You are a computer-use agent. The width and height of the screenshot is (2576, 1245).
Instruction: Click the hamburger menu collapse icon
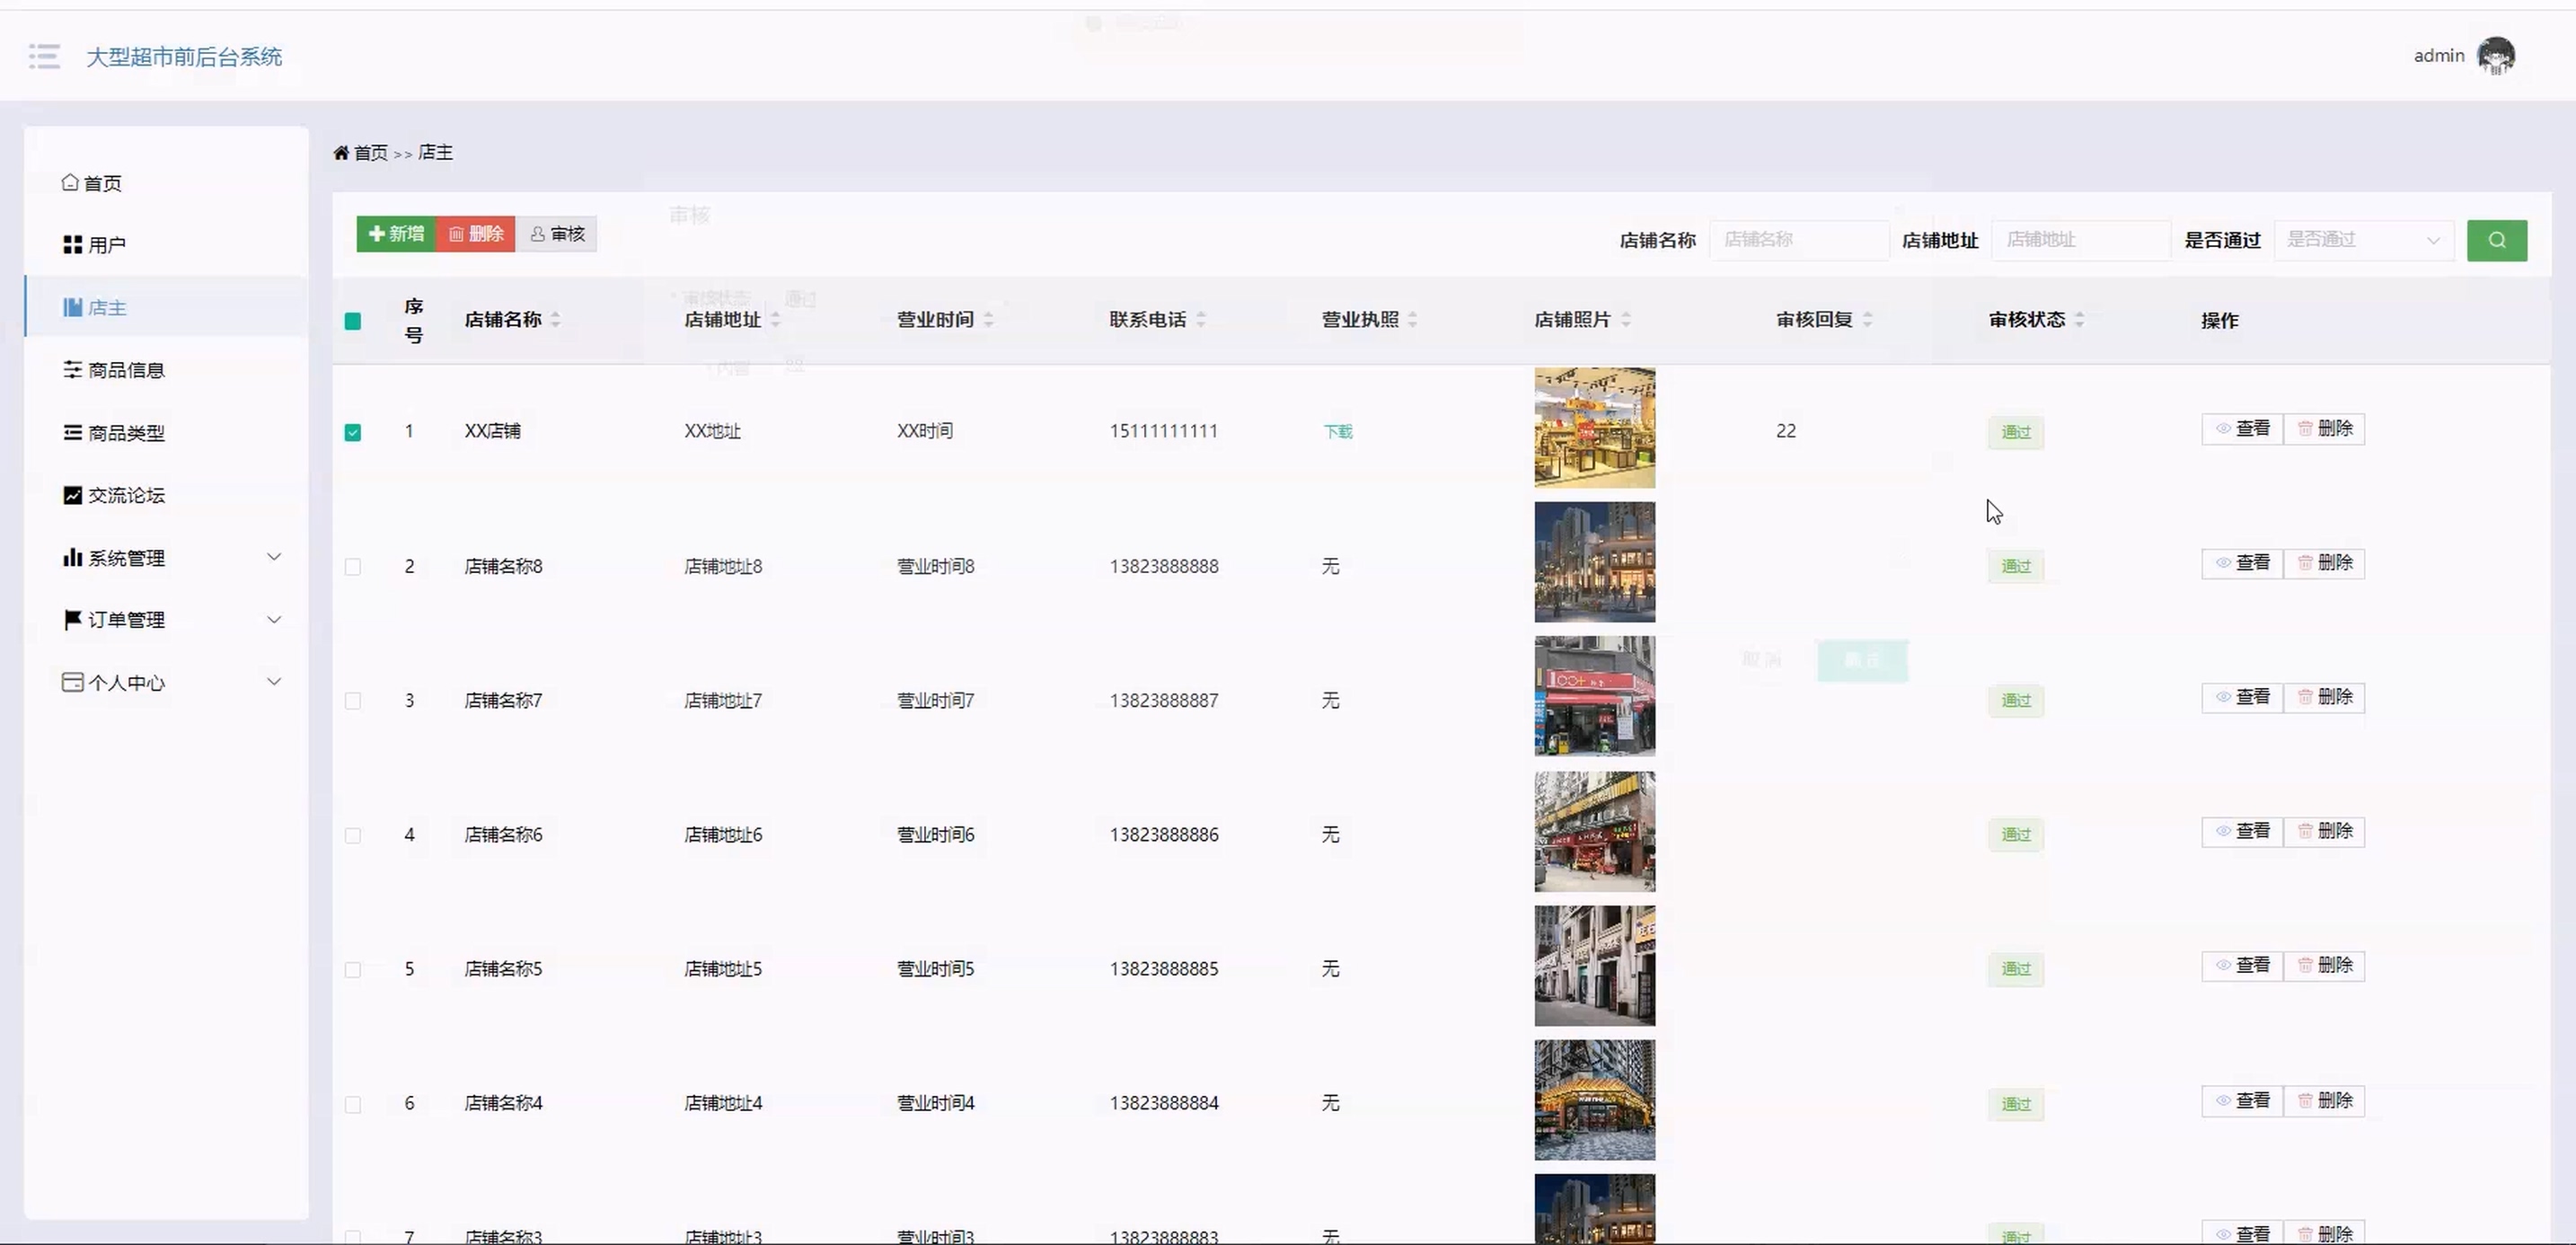pyautogui.click(x=44, y=56)
